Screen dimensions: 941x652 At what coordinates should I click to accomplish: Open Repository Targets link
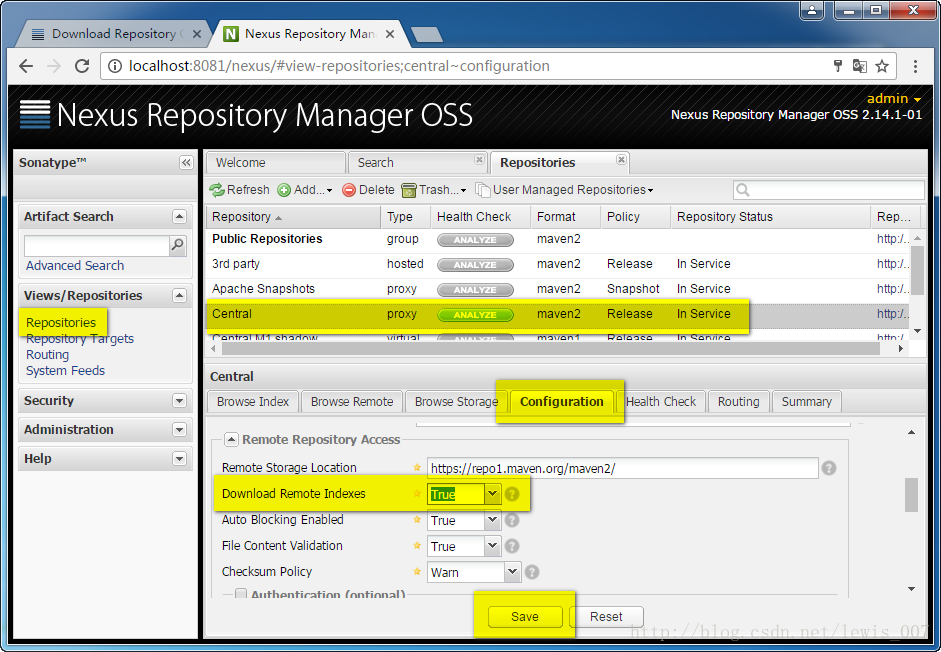click(79, 339)
